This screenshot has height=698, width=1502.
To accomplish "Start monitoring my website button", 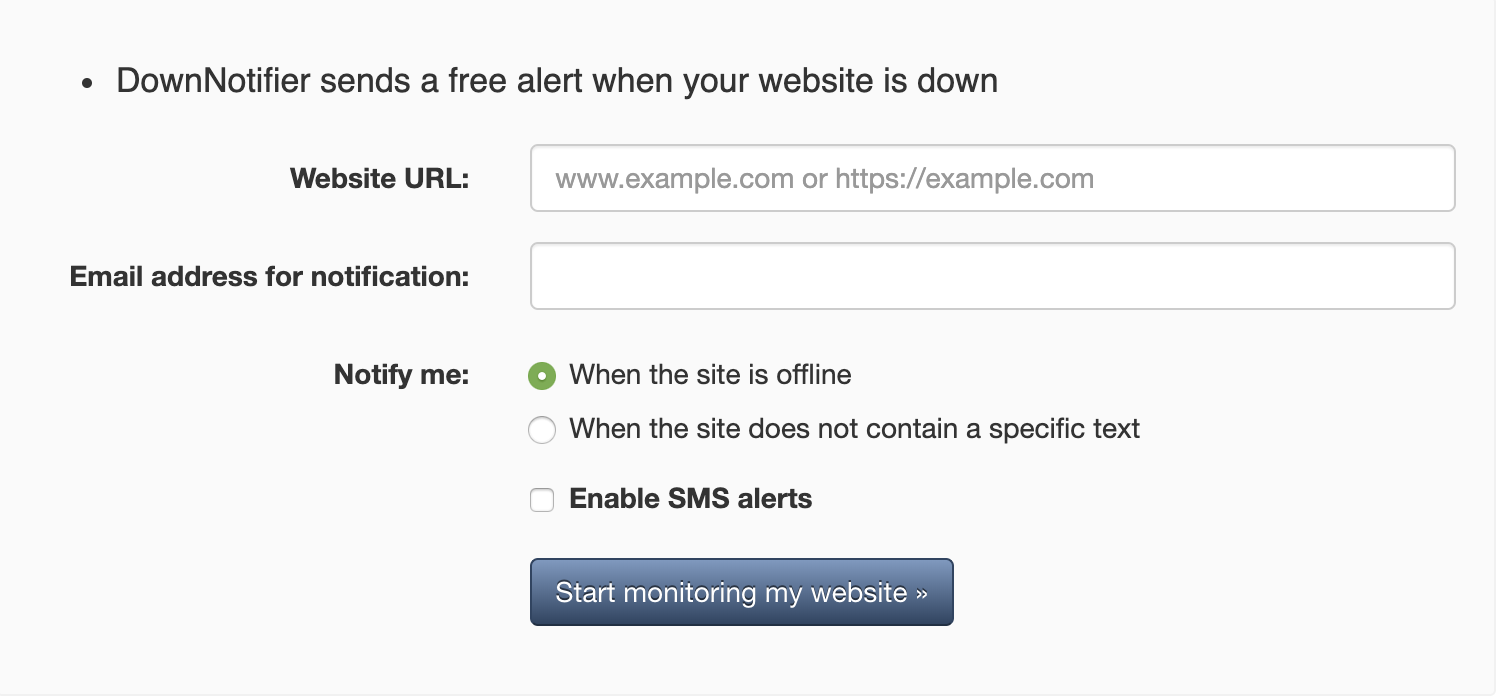I will 741,592.
